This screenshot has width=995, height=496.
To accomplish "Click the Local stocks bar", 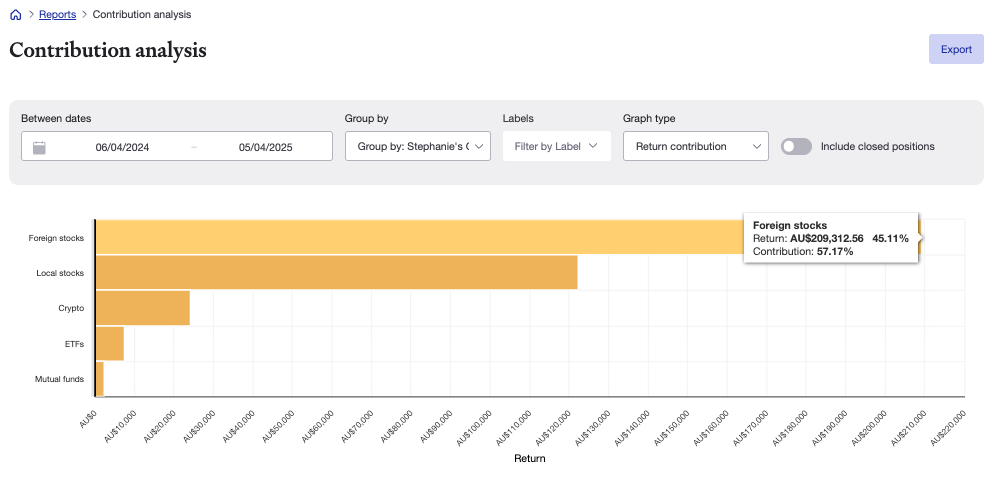I will click(336, 273).
